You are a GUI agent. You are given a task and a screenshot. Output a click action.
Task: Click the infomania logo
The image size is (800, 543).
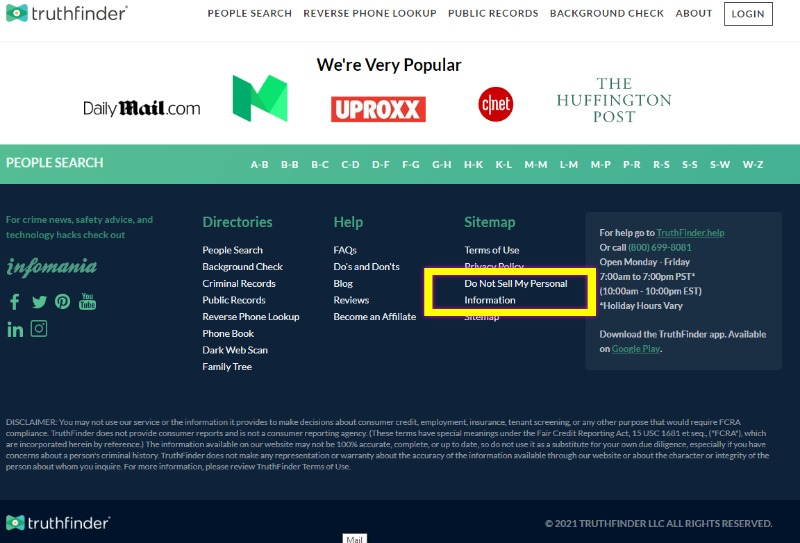pyautogui.click(x=52, y=266)
